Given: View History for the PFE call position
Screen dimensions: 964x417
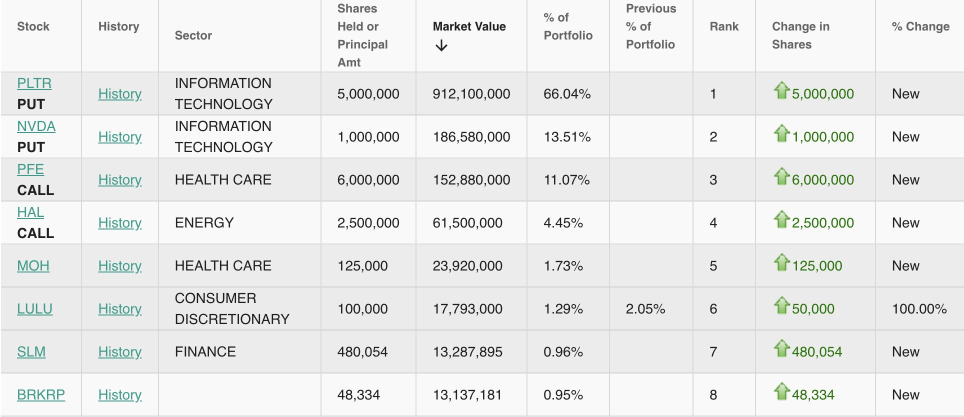Looking at the screenshot, I should pyautogui.click(x=119, y=180).
